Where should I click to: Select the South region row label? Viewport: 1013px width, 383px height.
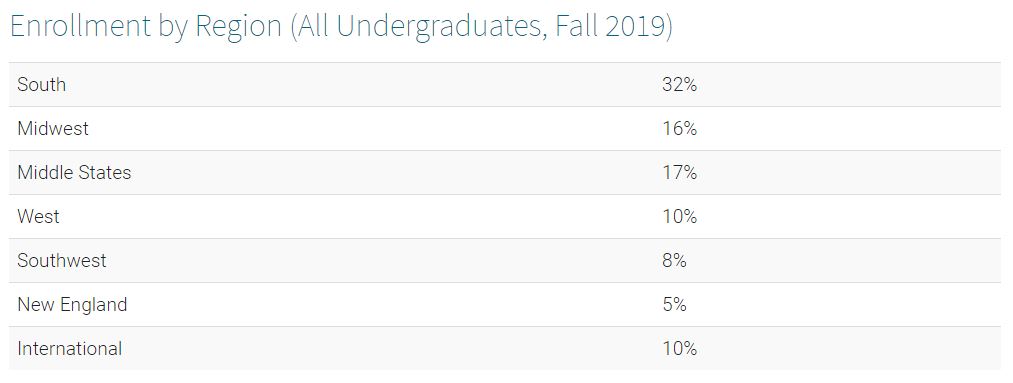41,85
